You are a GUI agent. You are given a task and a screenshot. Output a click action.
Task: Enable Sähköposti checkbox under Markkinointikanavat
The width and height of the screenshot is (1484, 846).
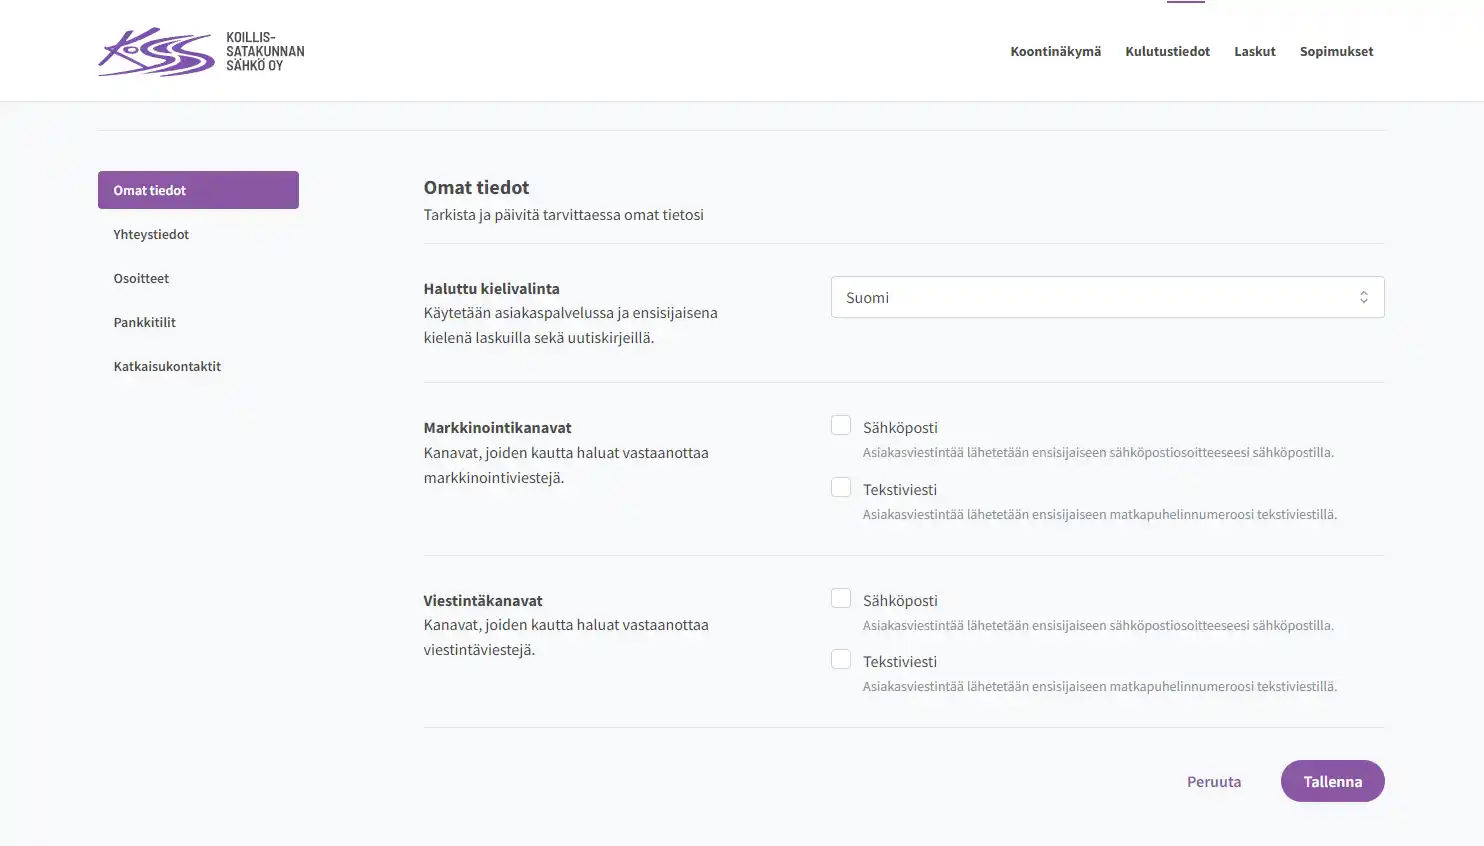coord(841,426)
